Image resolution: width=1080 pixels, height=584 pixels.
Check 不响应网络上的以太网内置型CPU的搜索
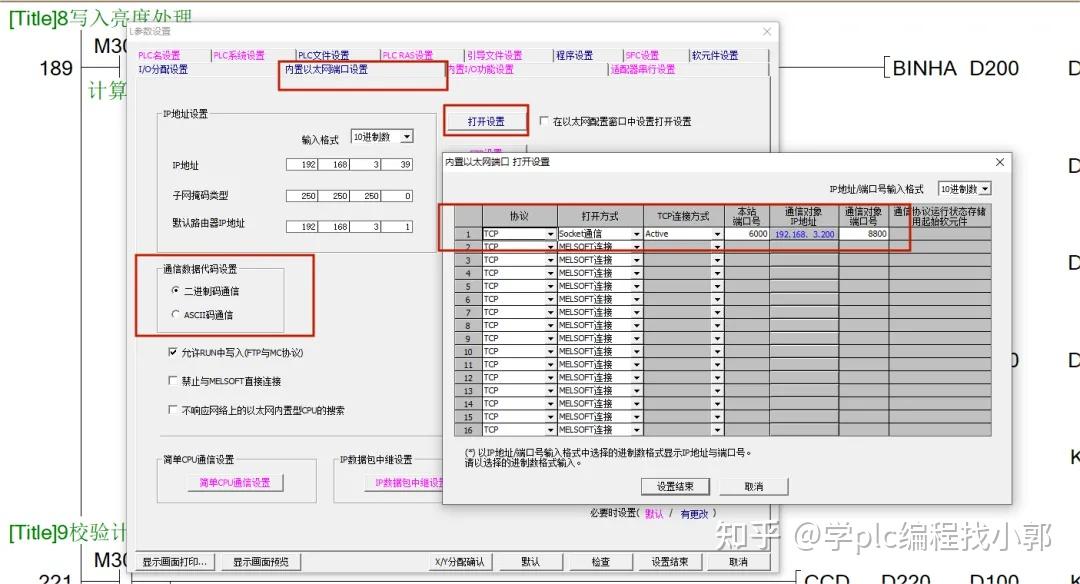tap(173, 407)
